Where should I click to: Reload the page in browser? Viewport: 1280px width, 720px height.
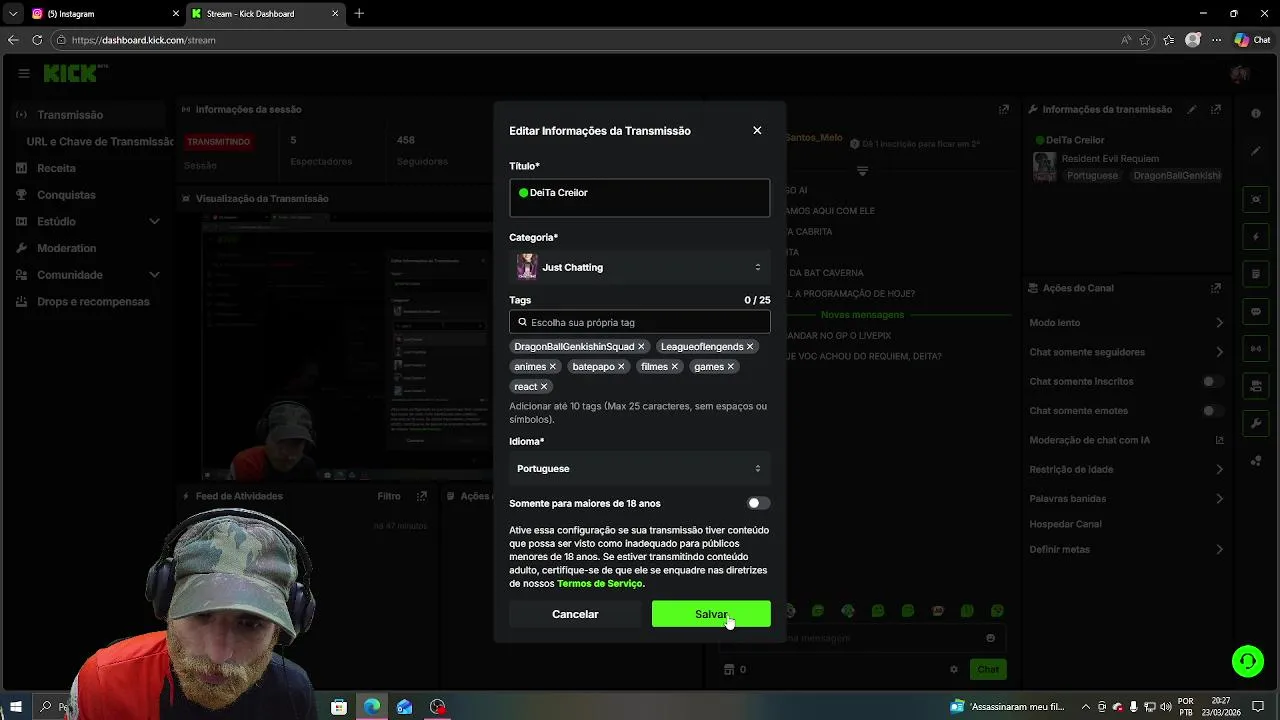37,40
